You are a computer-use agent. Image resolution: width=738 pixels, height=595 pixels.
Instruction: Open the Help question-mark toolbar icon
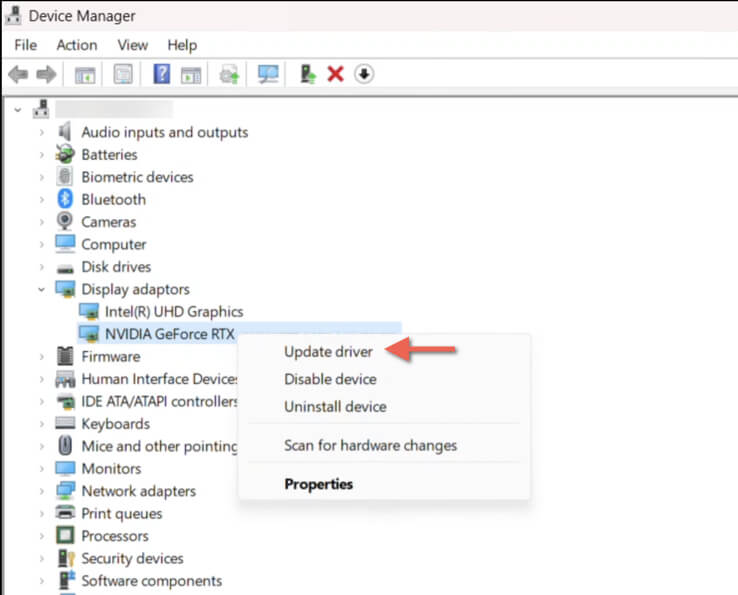162,74
